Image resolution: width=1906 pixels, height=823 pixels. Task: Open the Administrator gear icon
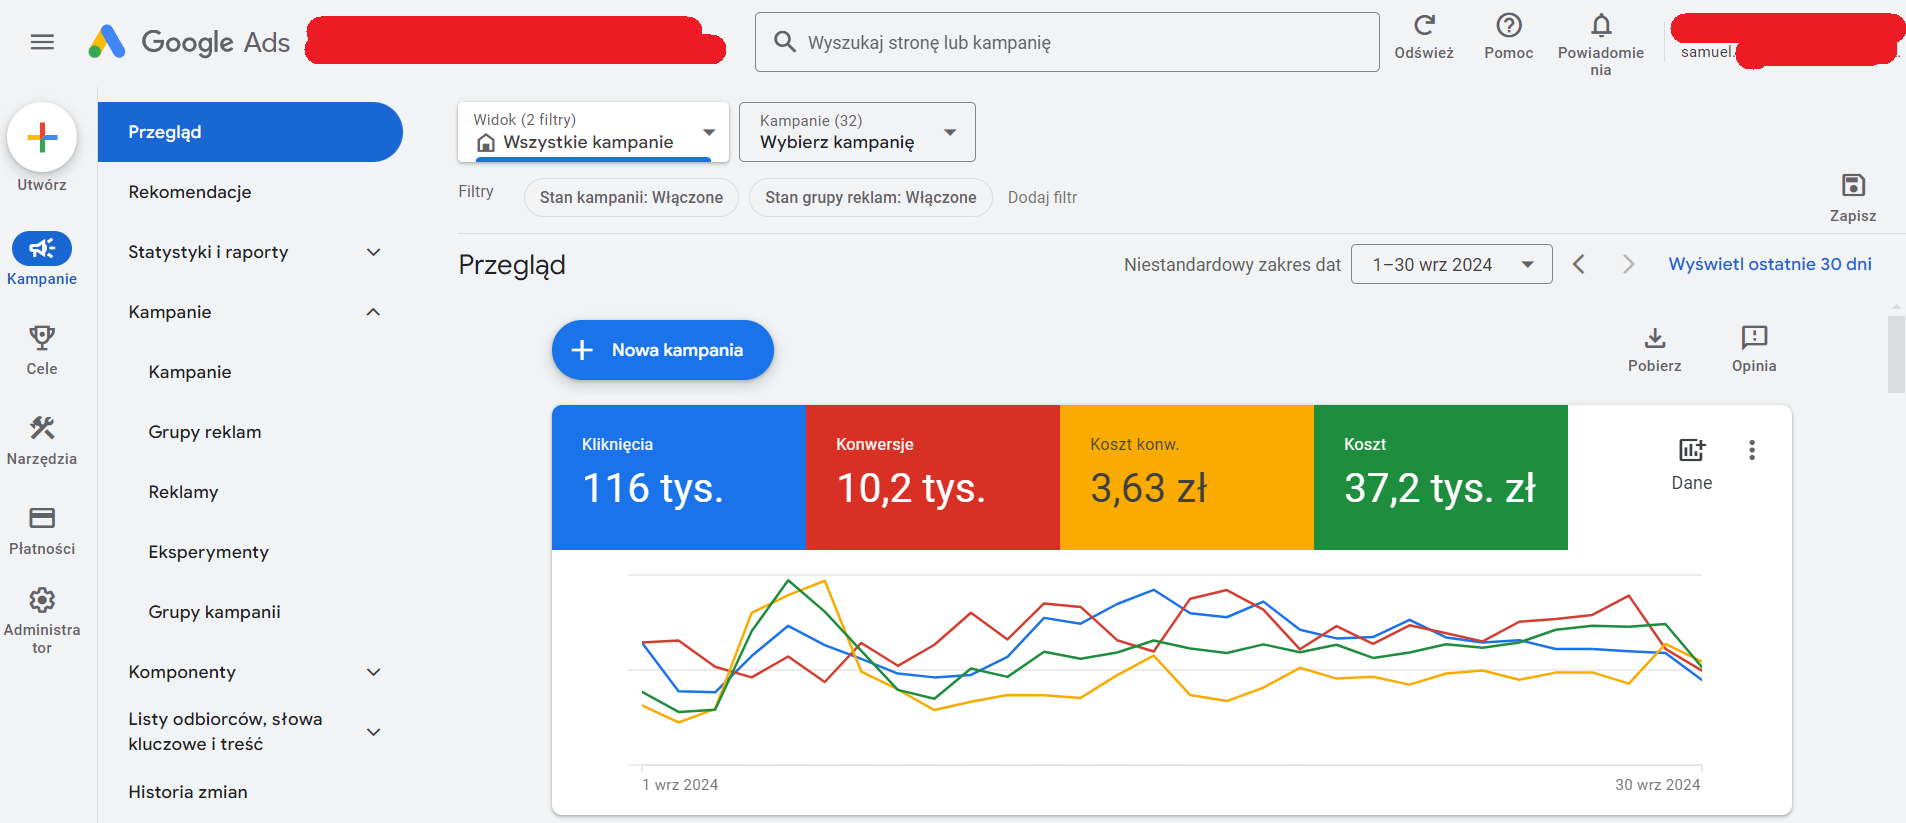coord(42,600)
